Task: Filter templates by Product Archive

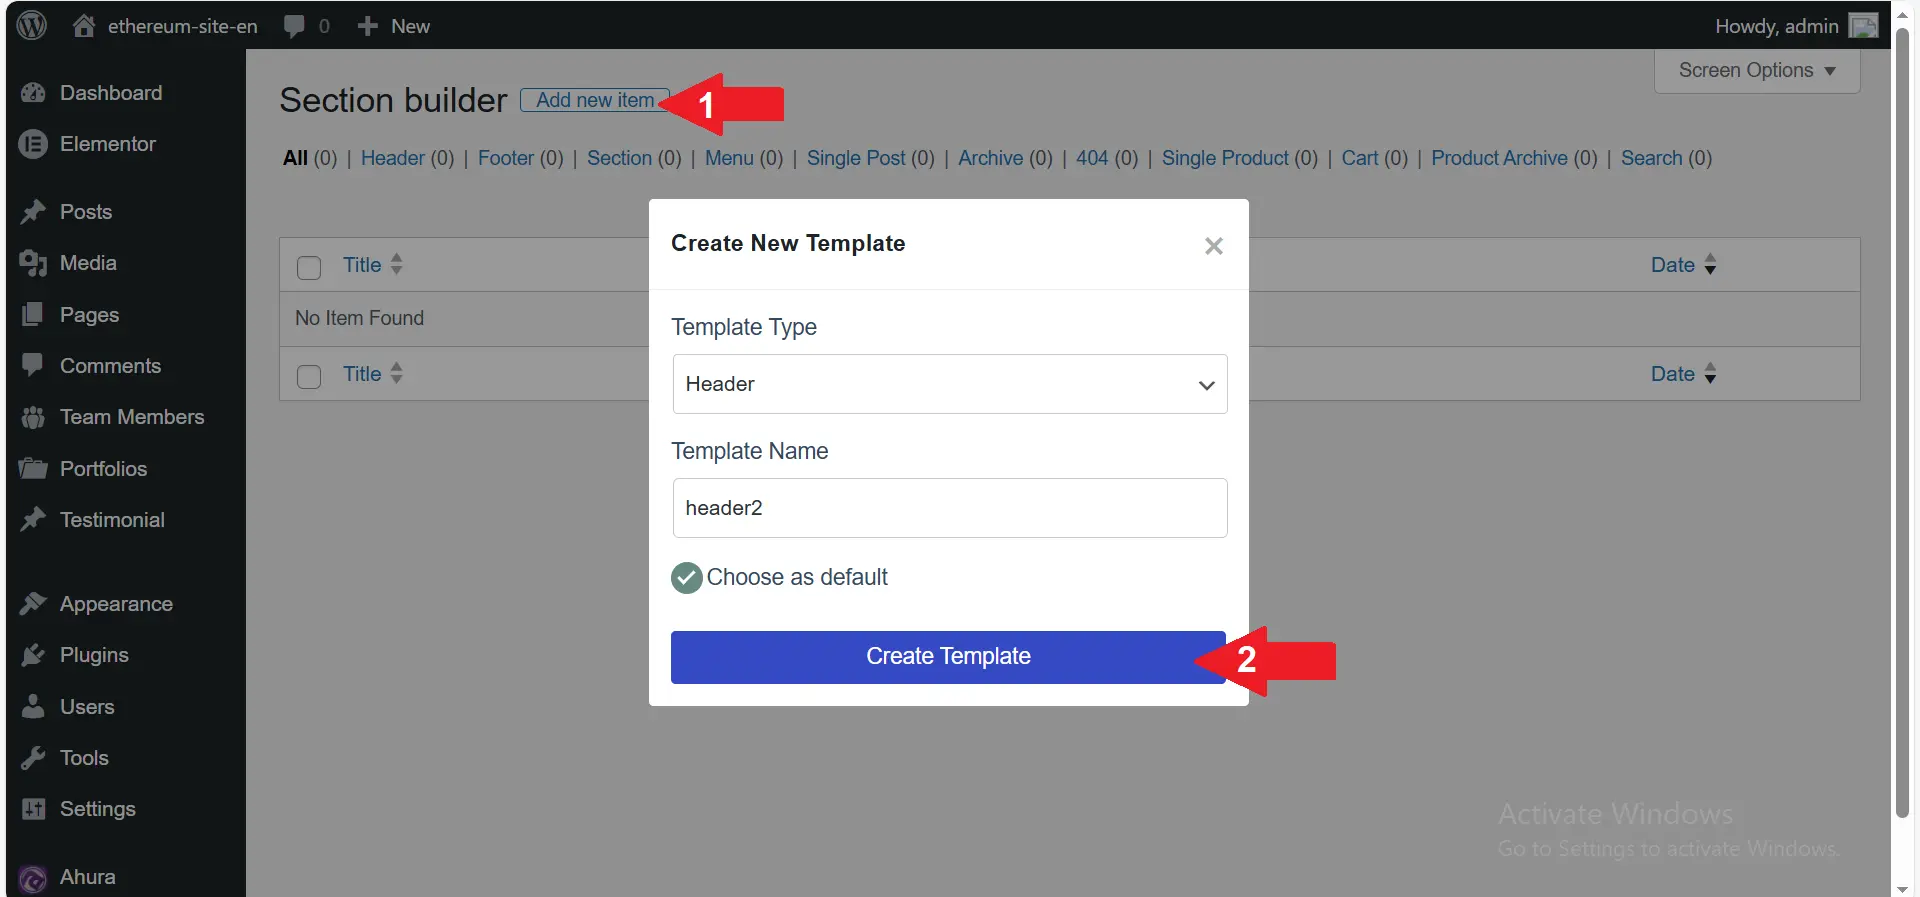Action: click(1499, 158)
